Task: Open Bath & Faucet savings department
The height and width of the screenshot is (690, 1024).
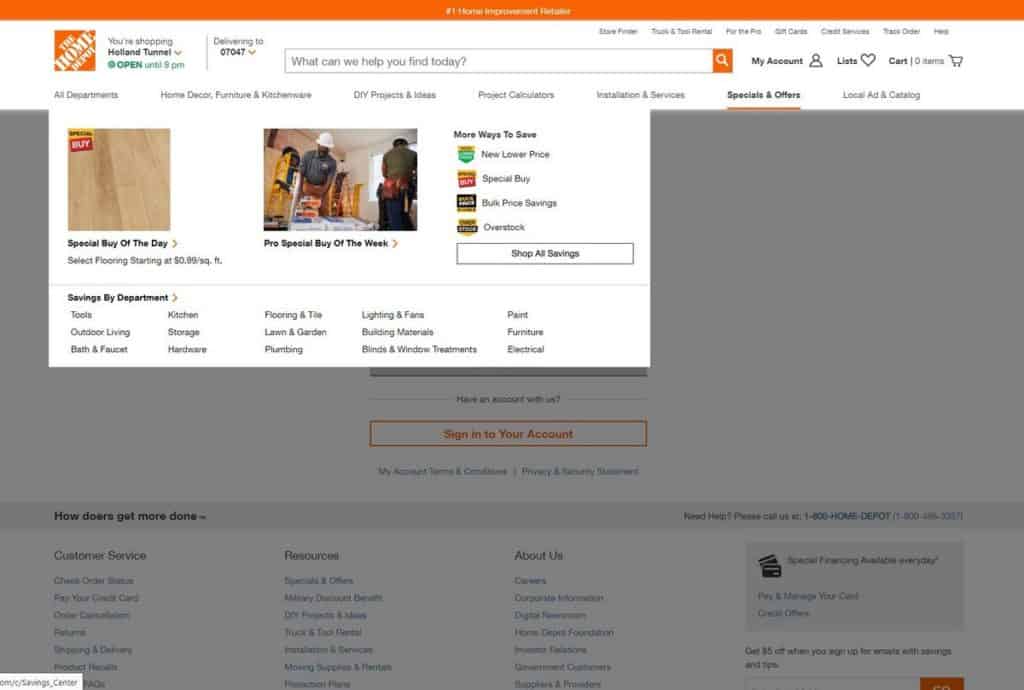Action: click(99, 349)
